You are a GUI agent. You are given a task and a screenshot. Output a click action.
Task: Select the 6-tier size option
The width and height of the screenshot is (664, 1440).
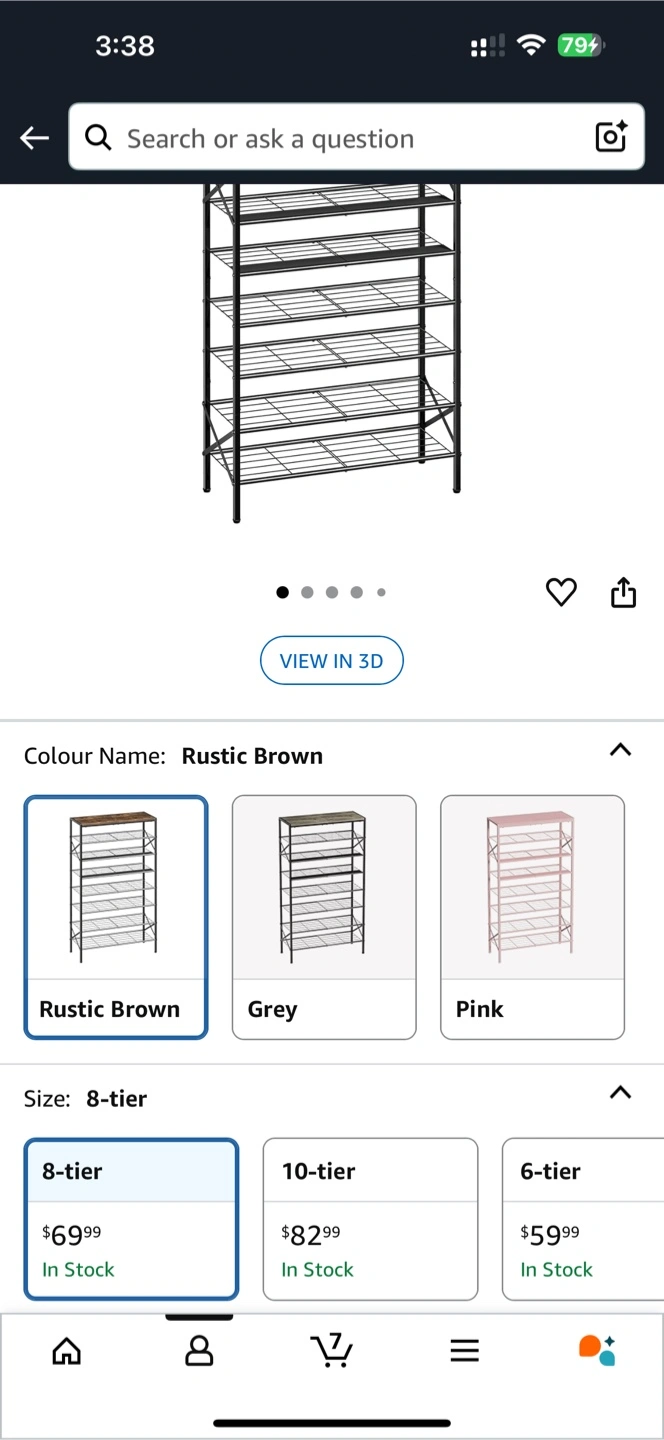582,1219
